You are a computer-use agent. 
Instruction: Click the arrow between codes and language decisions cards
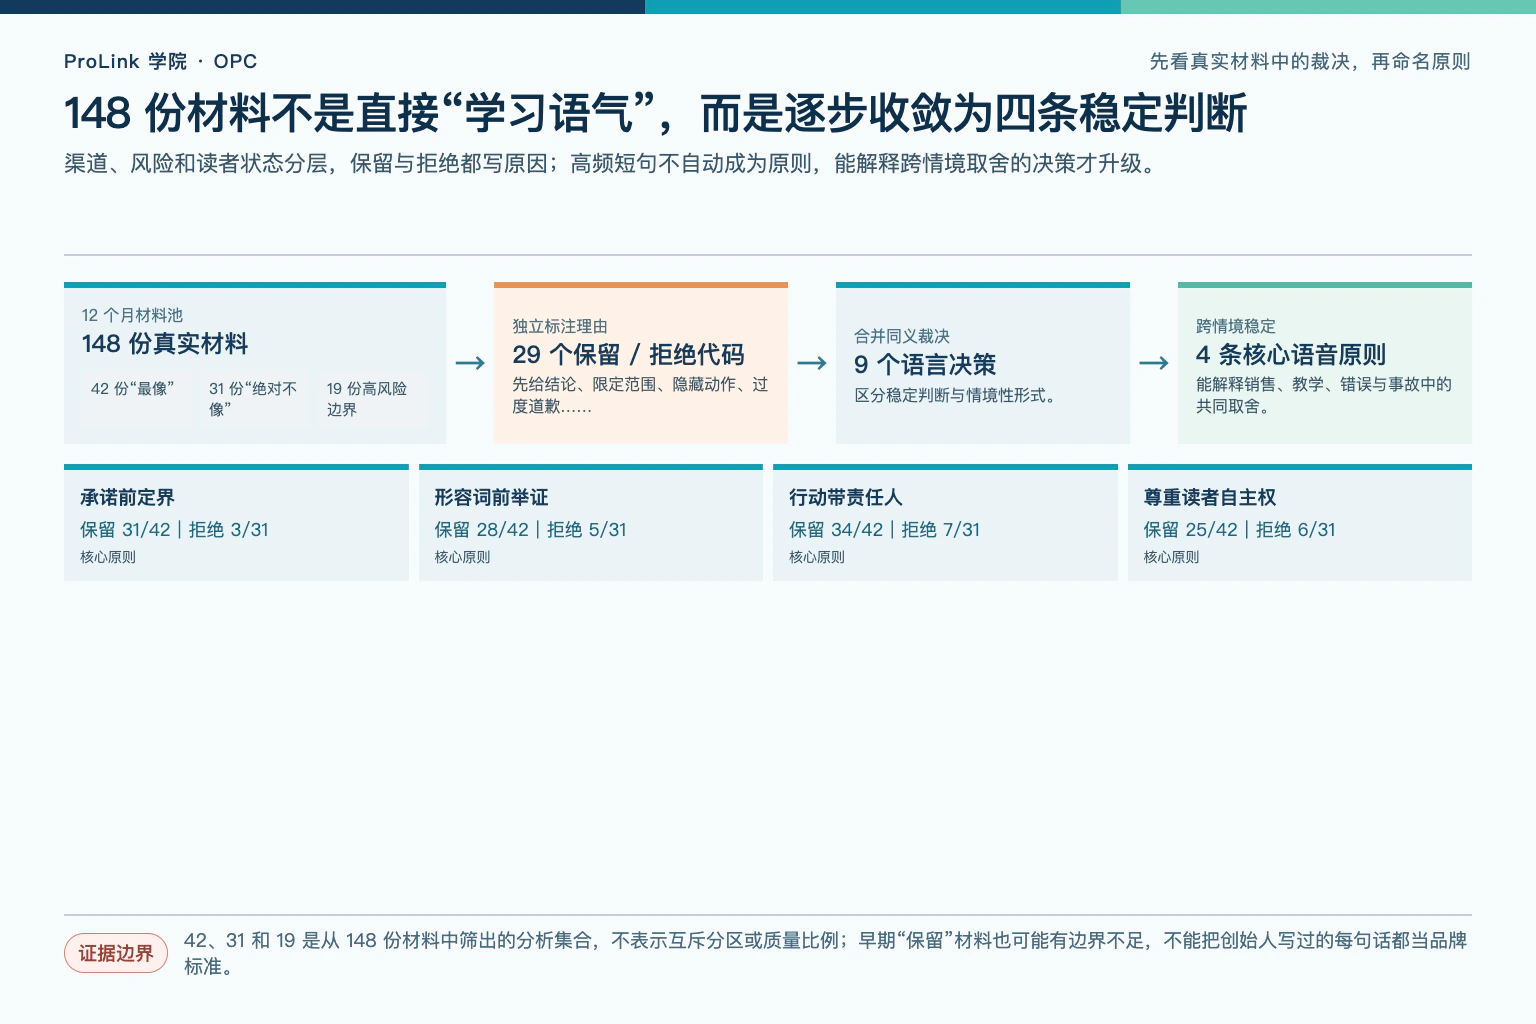click(812, 363)
